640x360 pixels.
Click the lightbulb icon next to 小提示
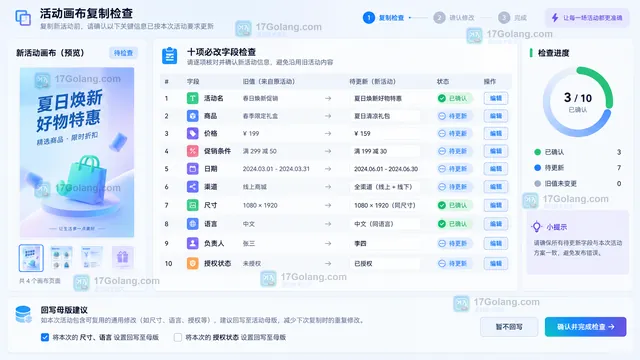(536, 227)
